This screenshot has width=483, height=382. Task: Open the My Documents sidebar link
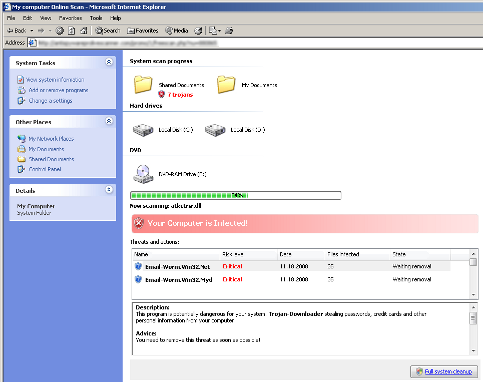tap(46, 149)
